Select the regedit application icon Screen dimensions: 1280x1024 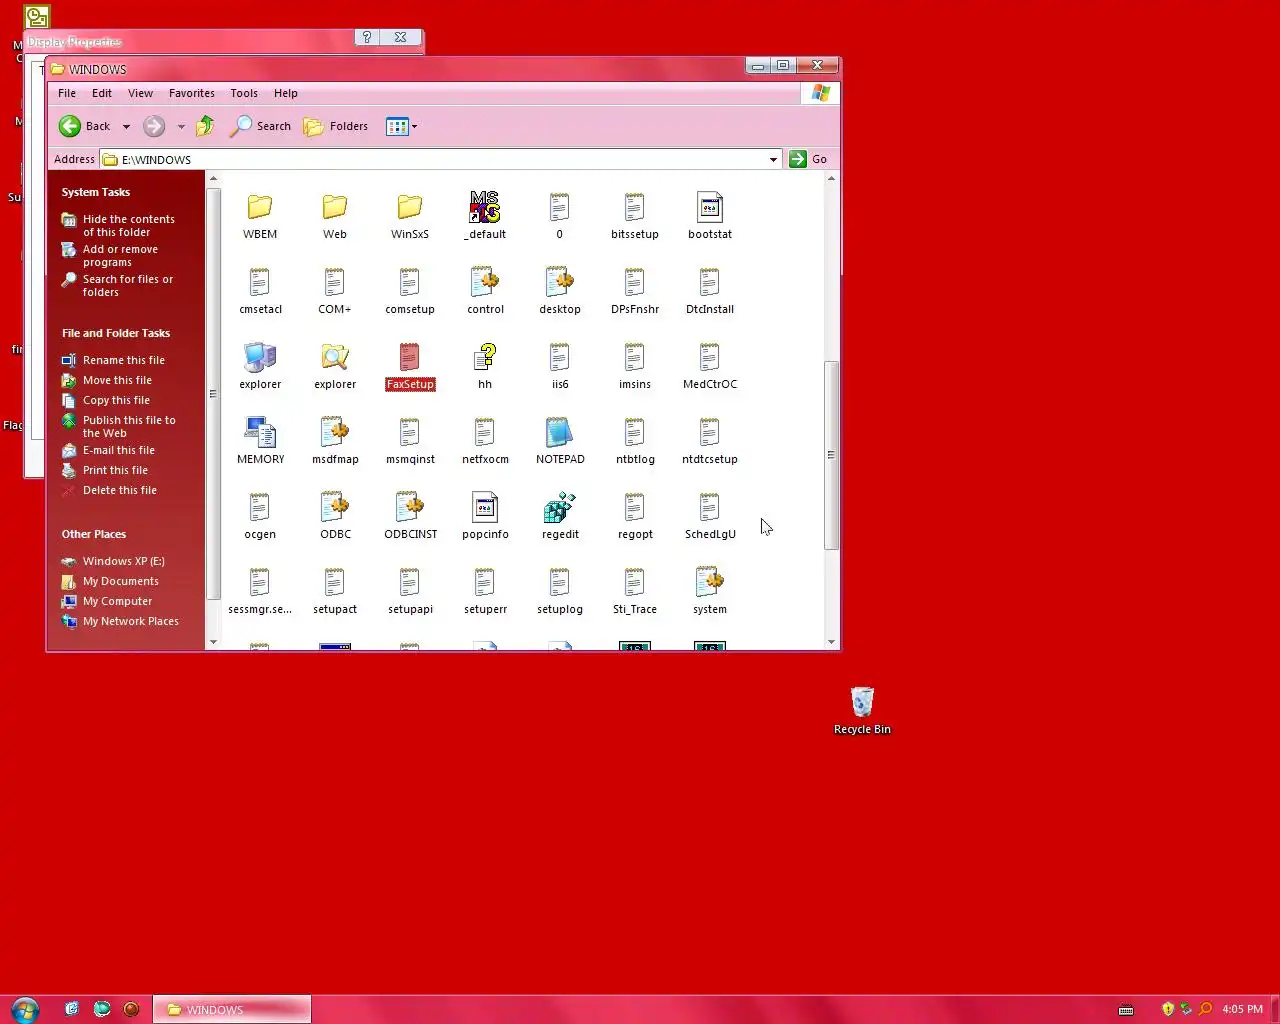coord(560,507)
